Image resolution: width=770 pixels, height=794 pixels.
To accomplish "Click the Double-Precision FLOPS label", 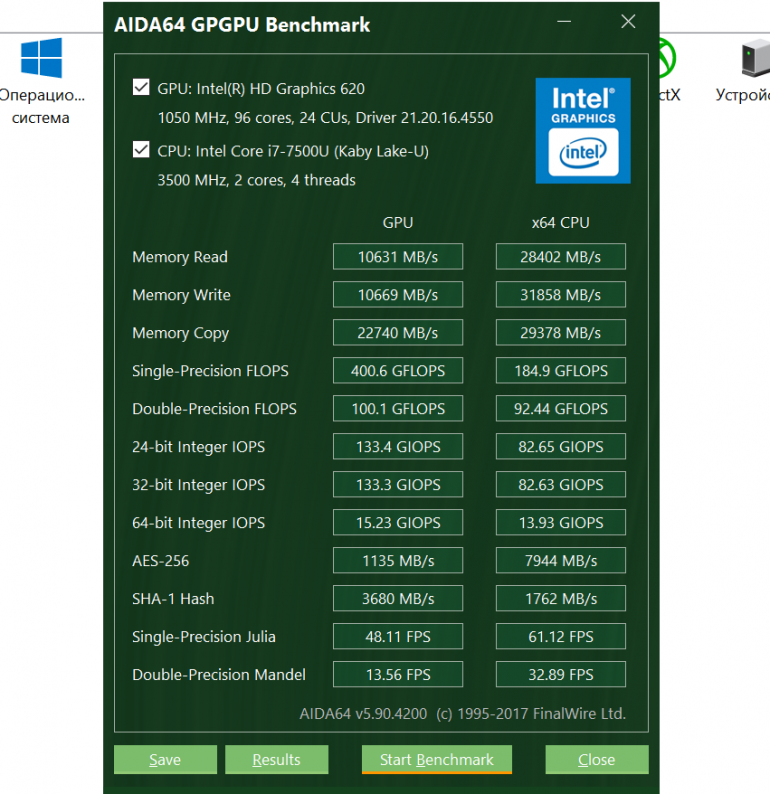I will 214,409.
